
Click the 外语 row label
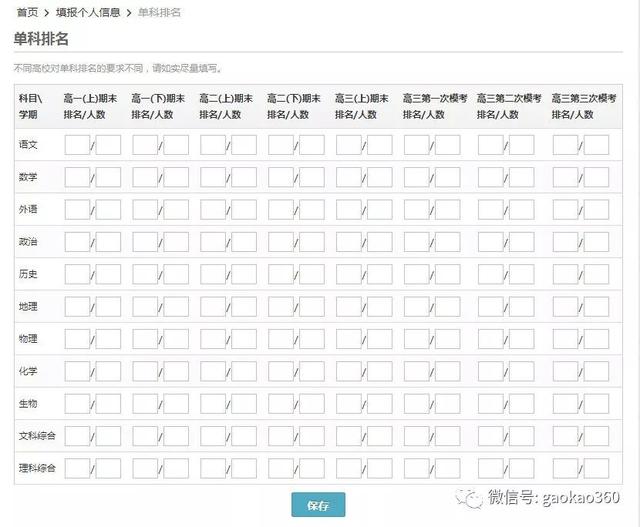pyautogui.click(x=28, y=209)
